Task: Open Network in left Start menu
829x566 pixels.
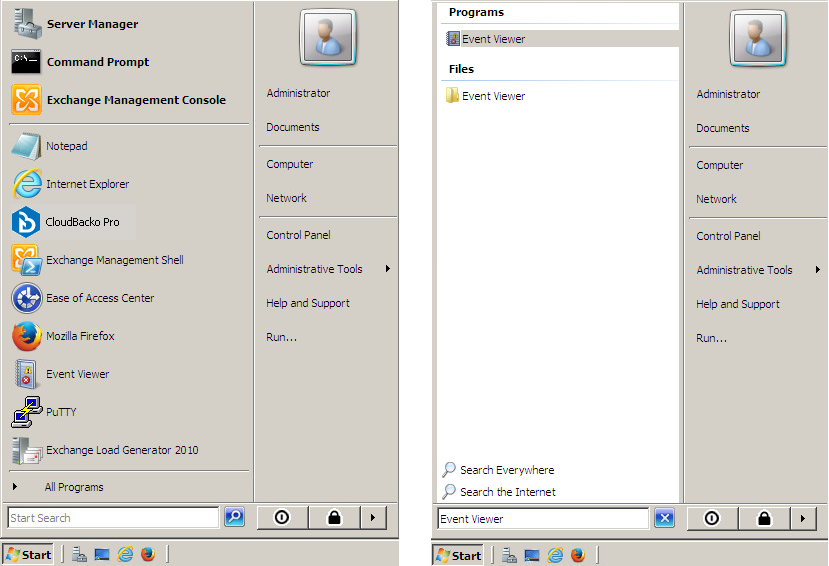Action: coord(286,198)
